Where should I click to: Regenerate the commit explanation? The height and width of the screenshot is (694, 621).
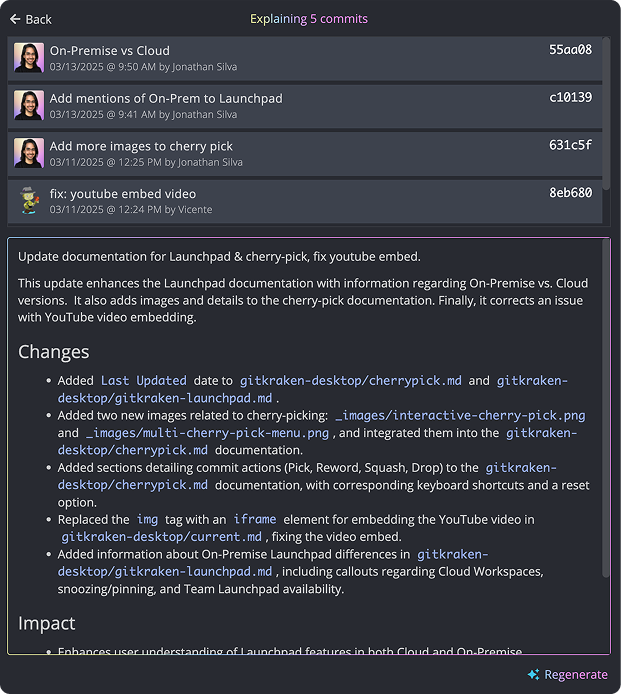(567, 674)
